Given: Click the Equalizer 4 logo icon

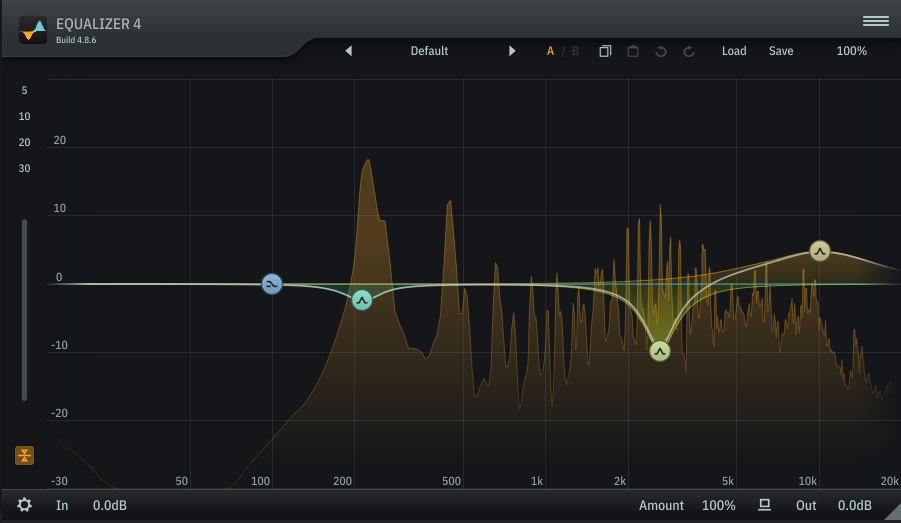Looking at the screenshot, I should [x=33, y=30].
